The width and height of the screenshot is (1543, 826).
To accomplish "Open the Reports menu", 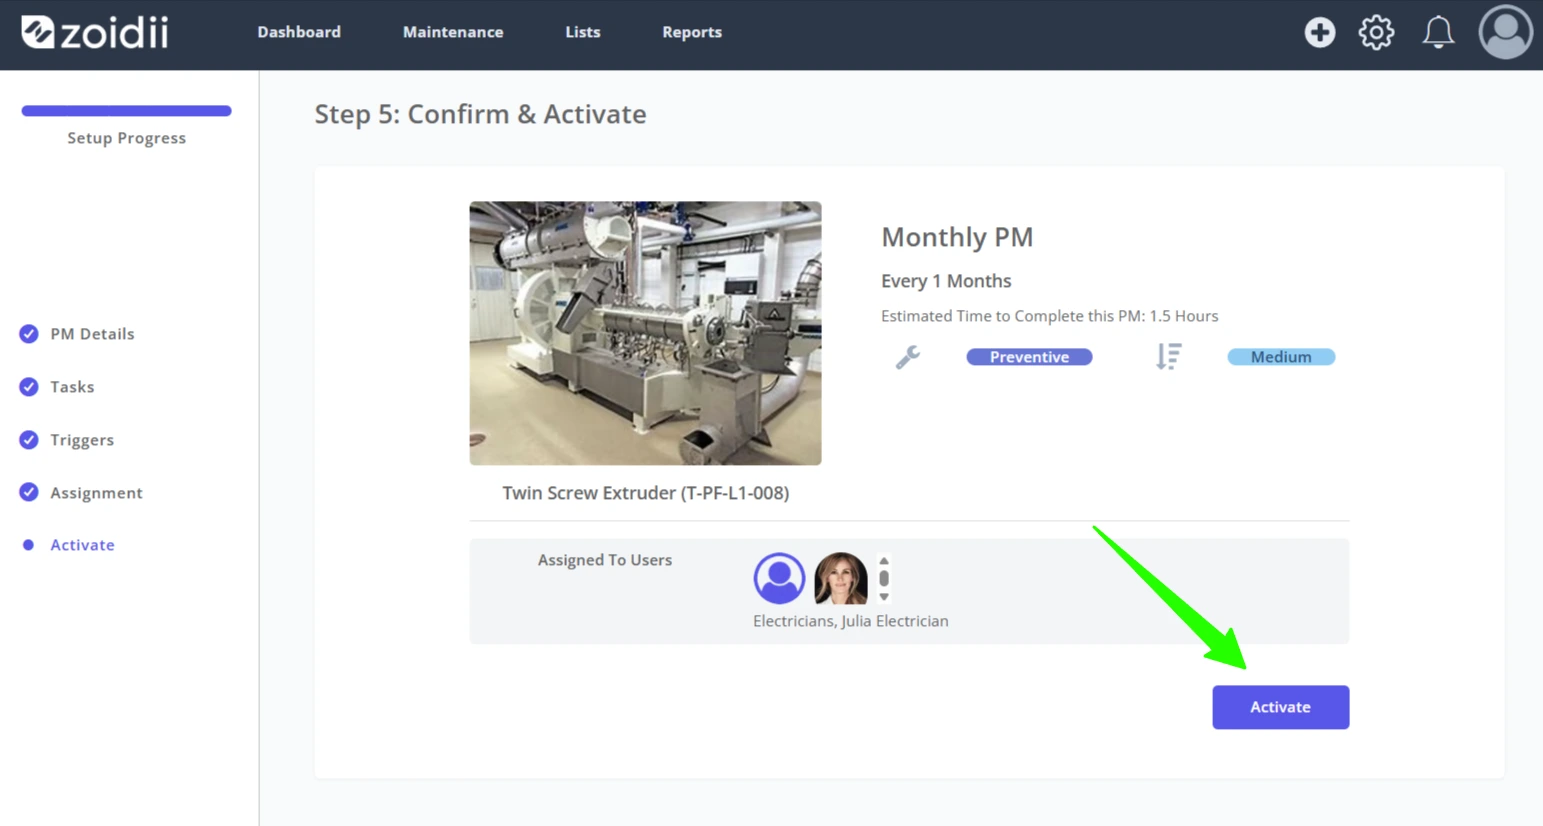I will click(692, 32).
